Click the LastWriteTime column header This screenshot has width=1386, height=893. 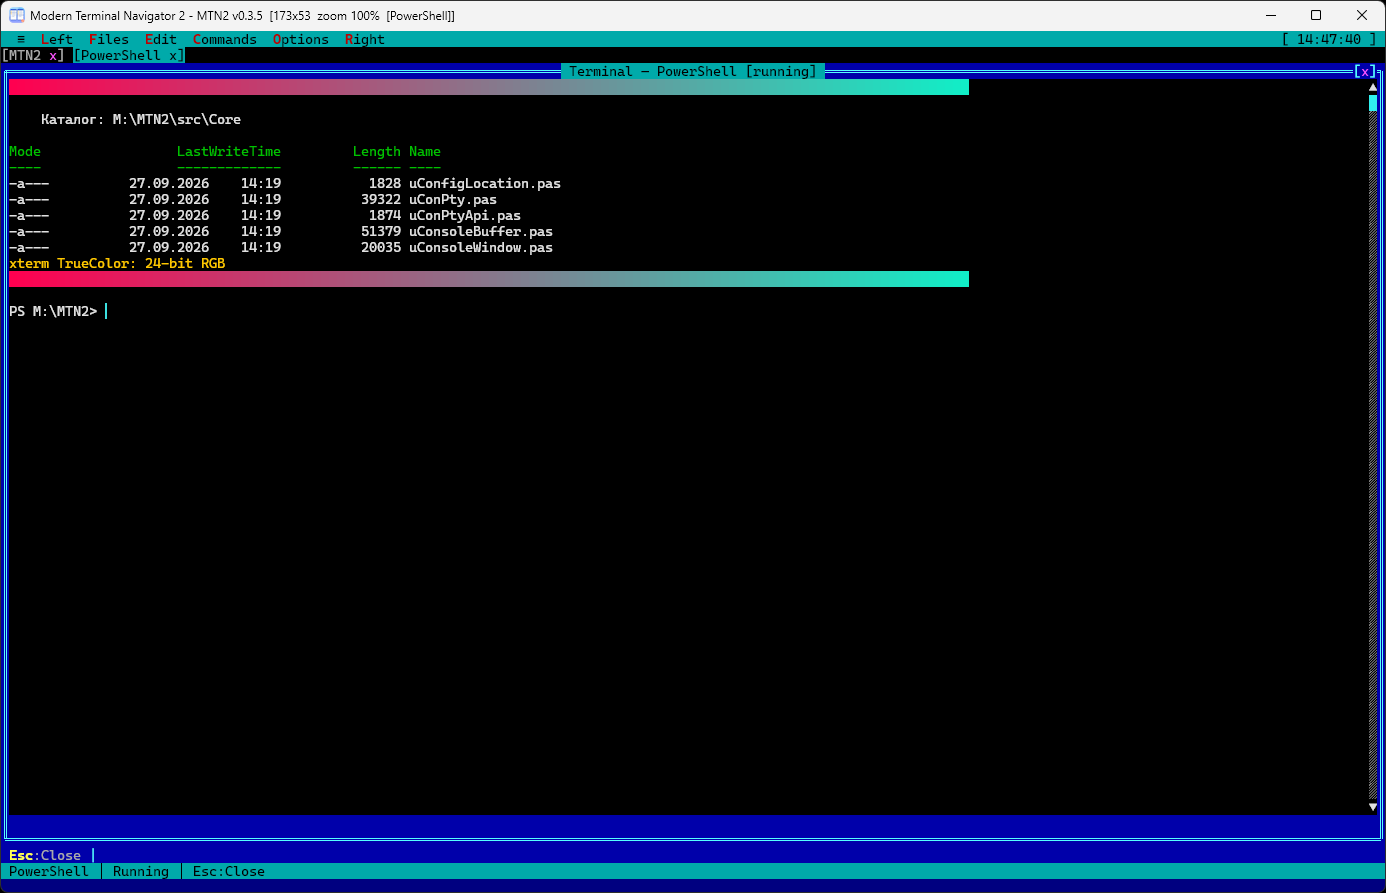[x=229, y=151]
